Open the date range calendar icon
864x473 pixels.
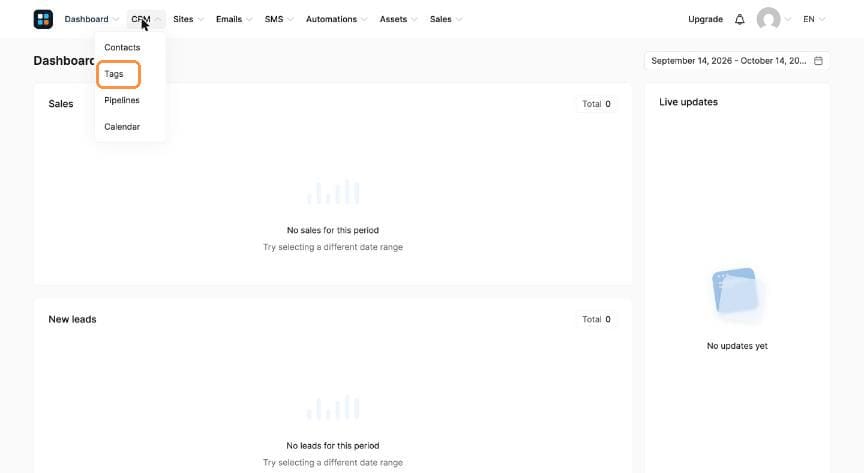[x=818, y=61]
